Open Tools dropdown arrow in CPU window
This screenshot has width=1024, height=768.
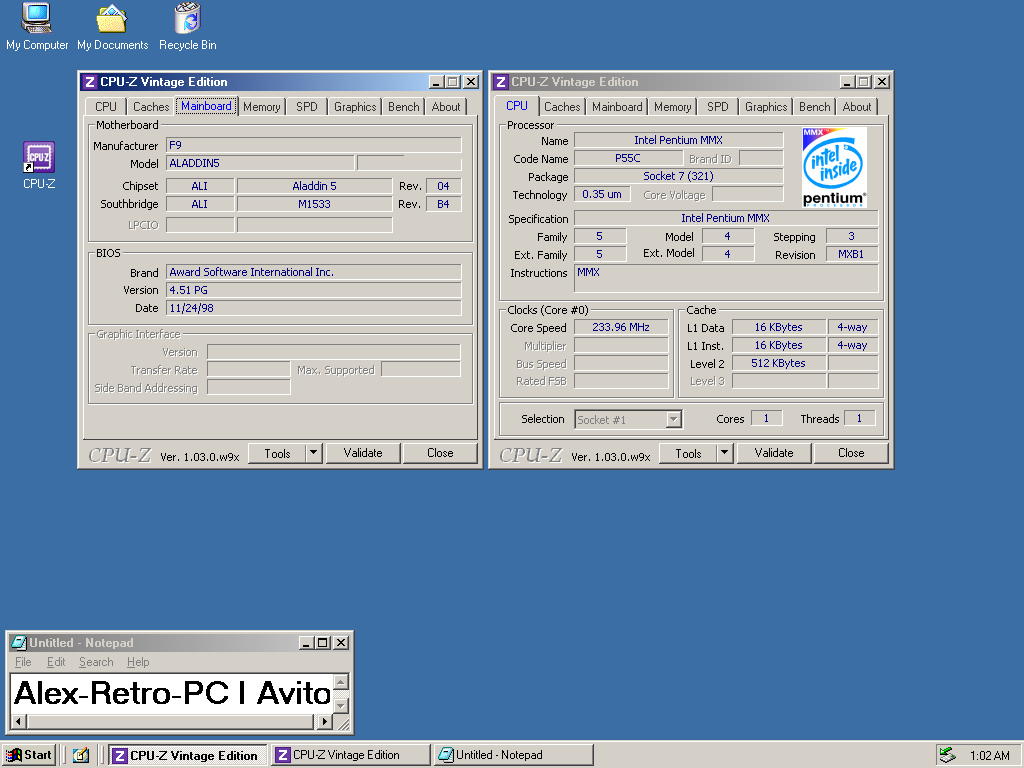724,453
